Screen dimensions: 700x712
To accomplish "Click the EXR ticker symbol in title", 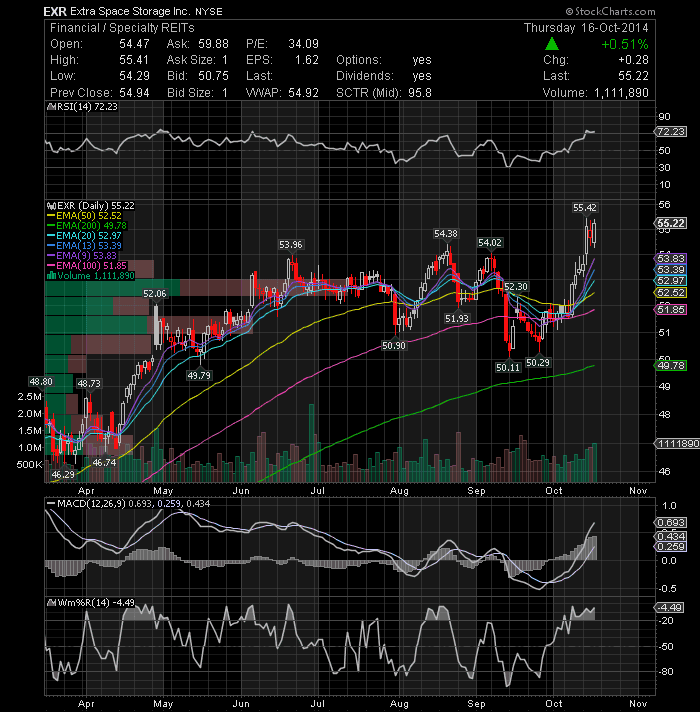I will (55, 11).
